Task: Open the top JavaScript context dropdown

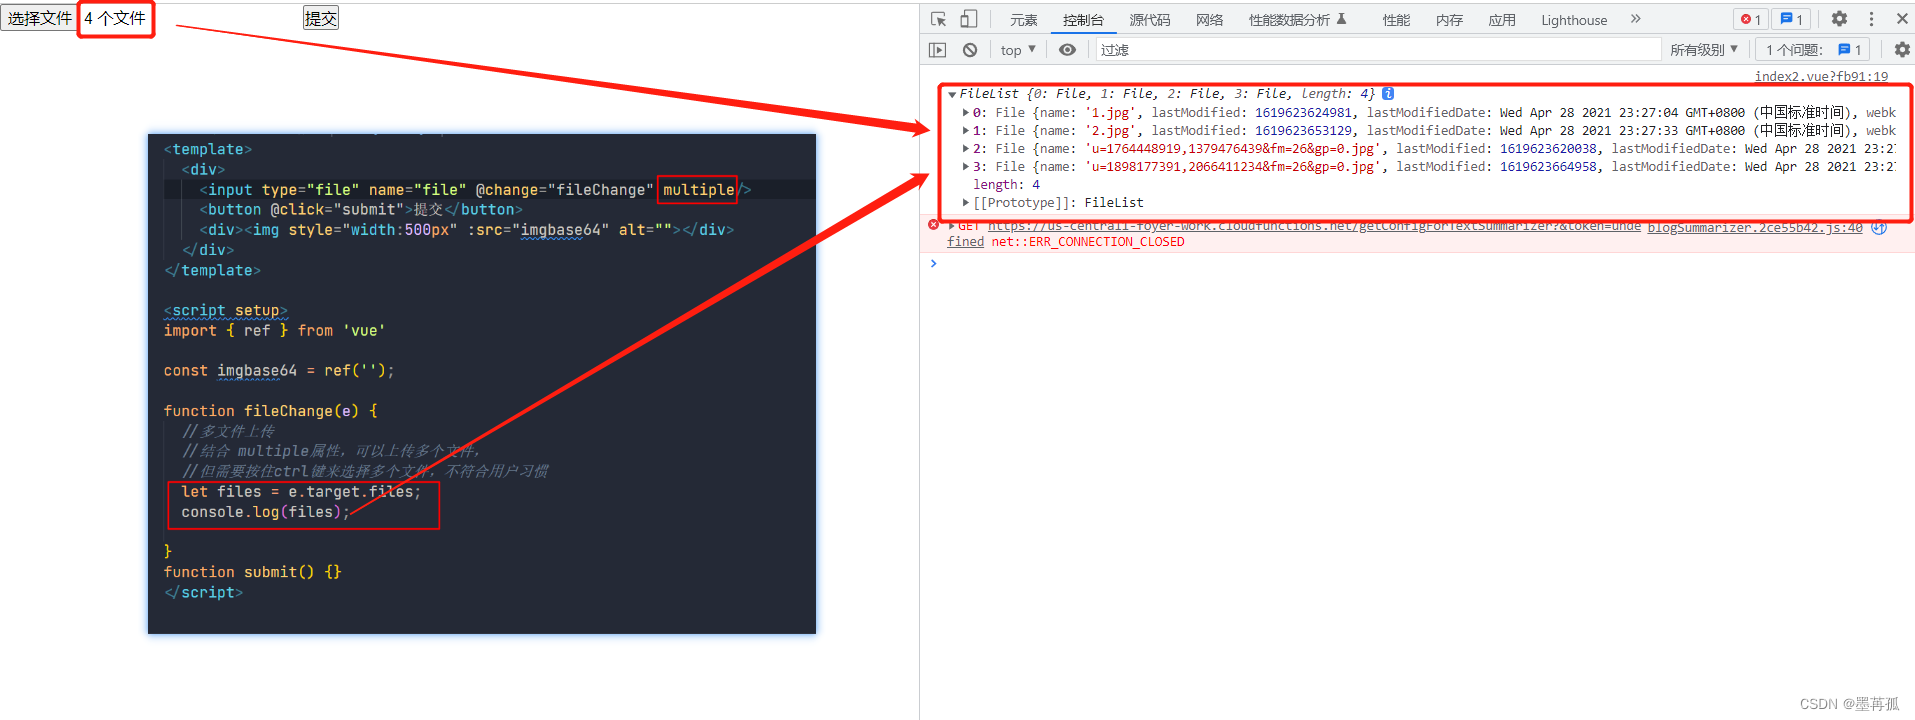Action: click(x=1018, y=50)
